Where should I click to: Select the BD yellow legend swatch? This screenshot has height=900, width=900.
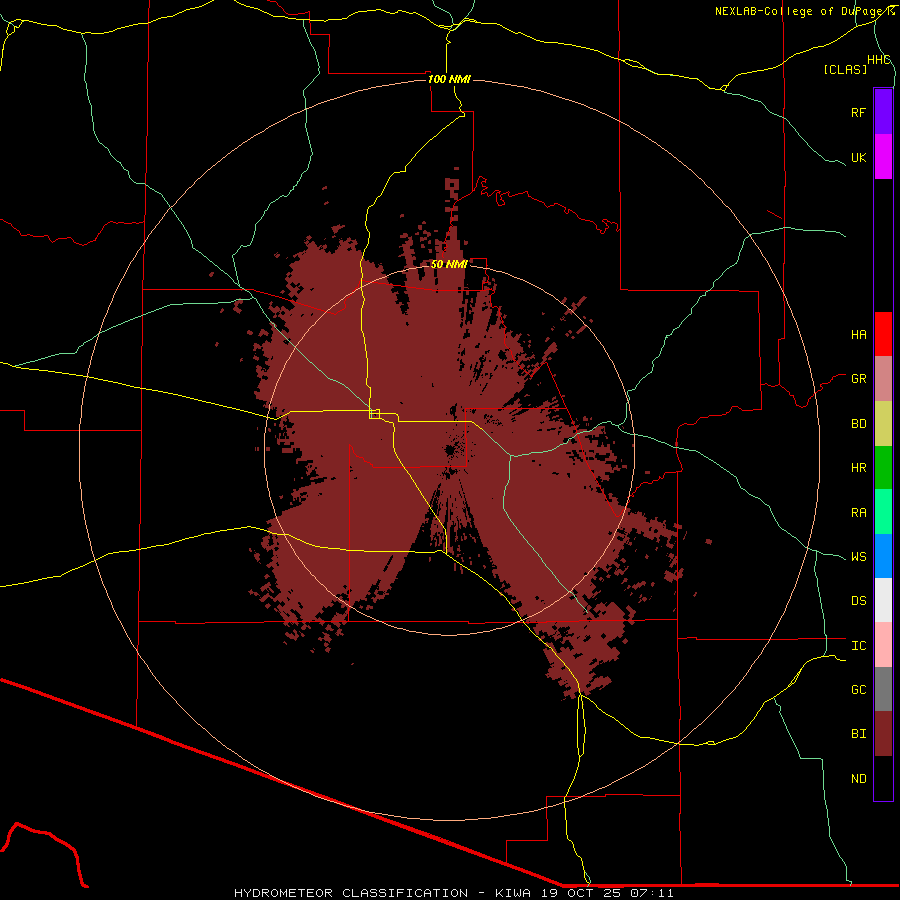point(883,424)
